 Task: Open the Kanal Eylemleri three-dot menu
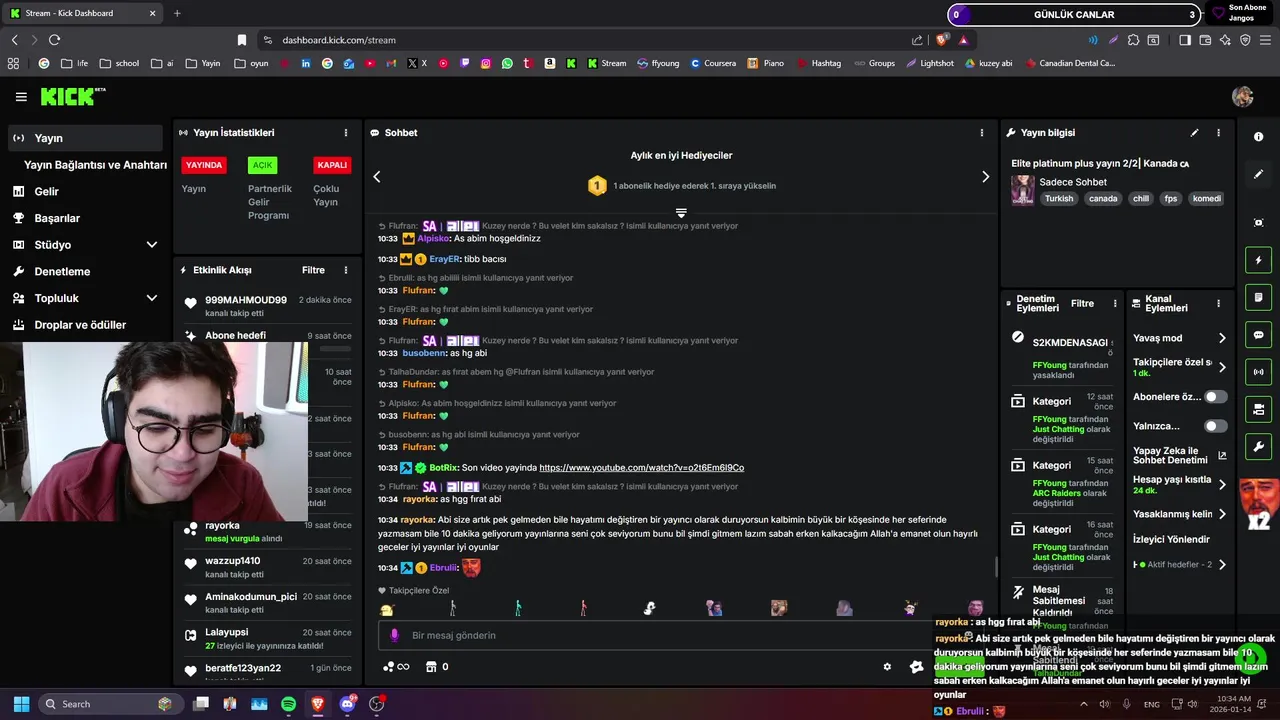pos(1218,303)
